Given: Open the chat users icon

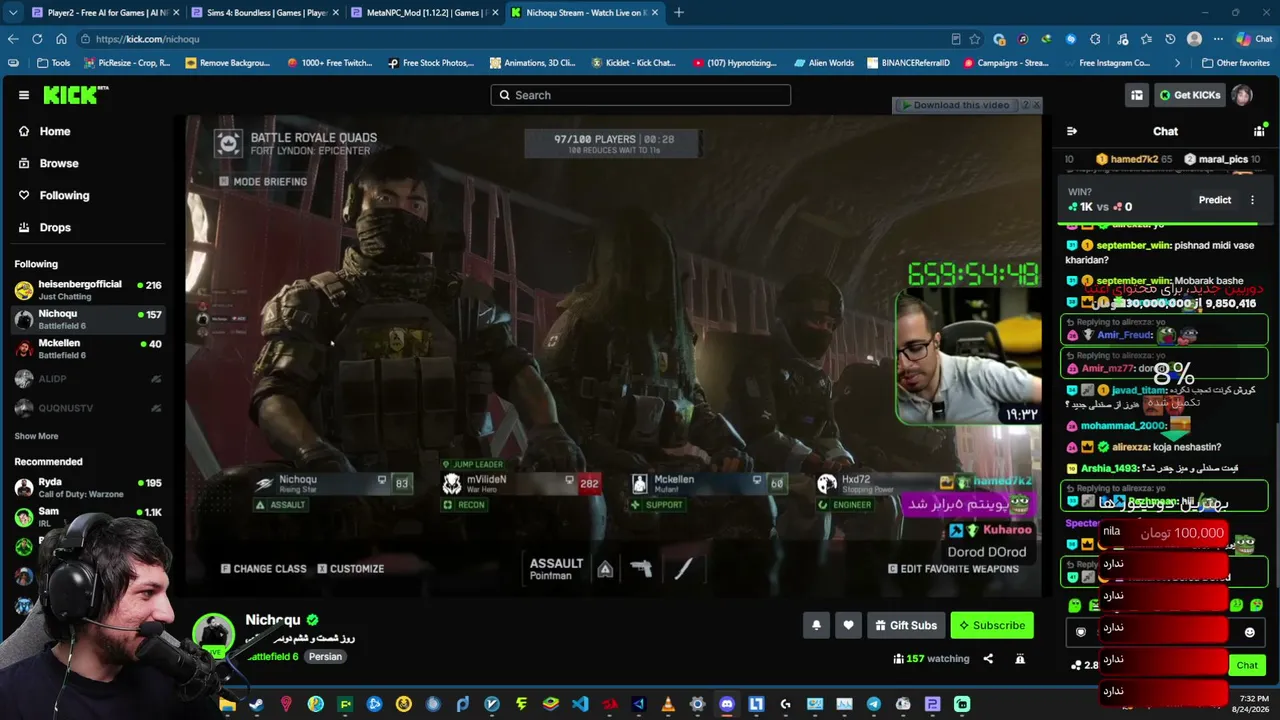Looking at the screenshot, I should [1259, 131].
